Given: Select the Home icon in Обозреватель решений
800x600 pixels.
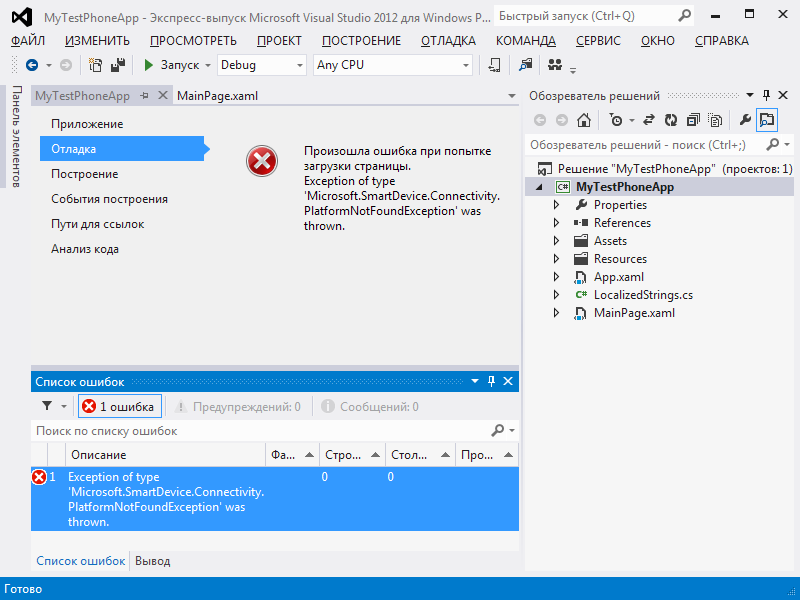Looking at the screenshot, I should tap(583, 120).
